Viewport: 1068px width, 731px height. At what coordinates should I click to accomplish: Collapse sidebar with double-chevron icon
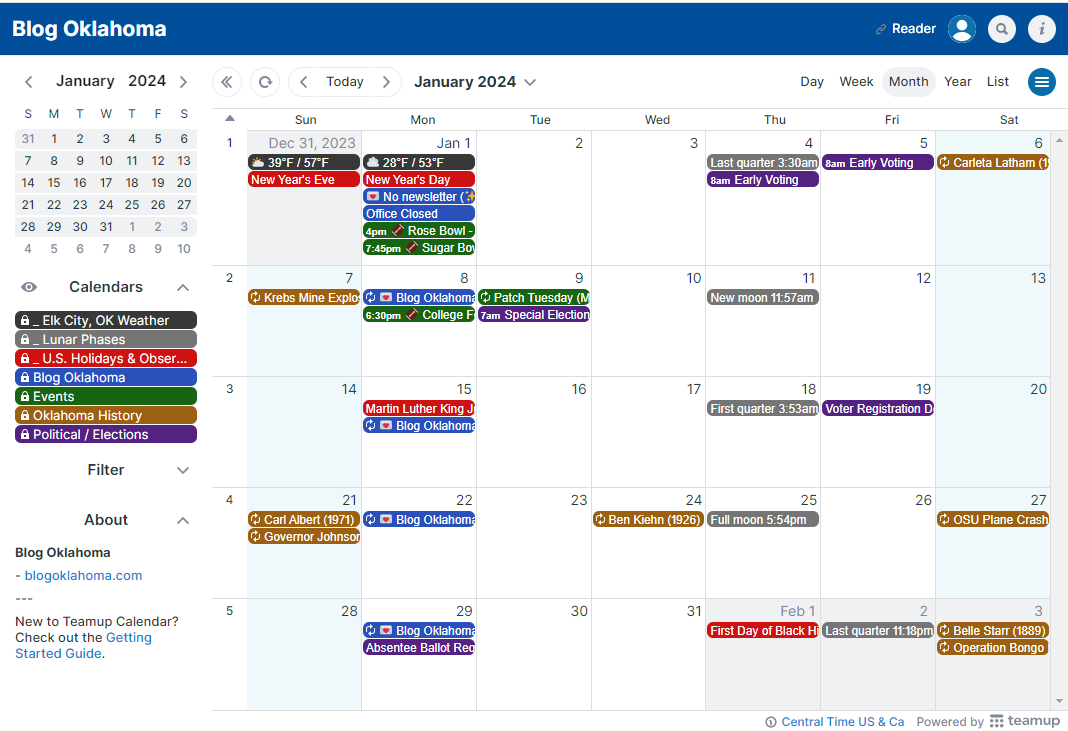[227, 82]
